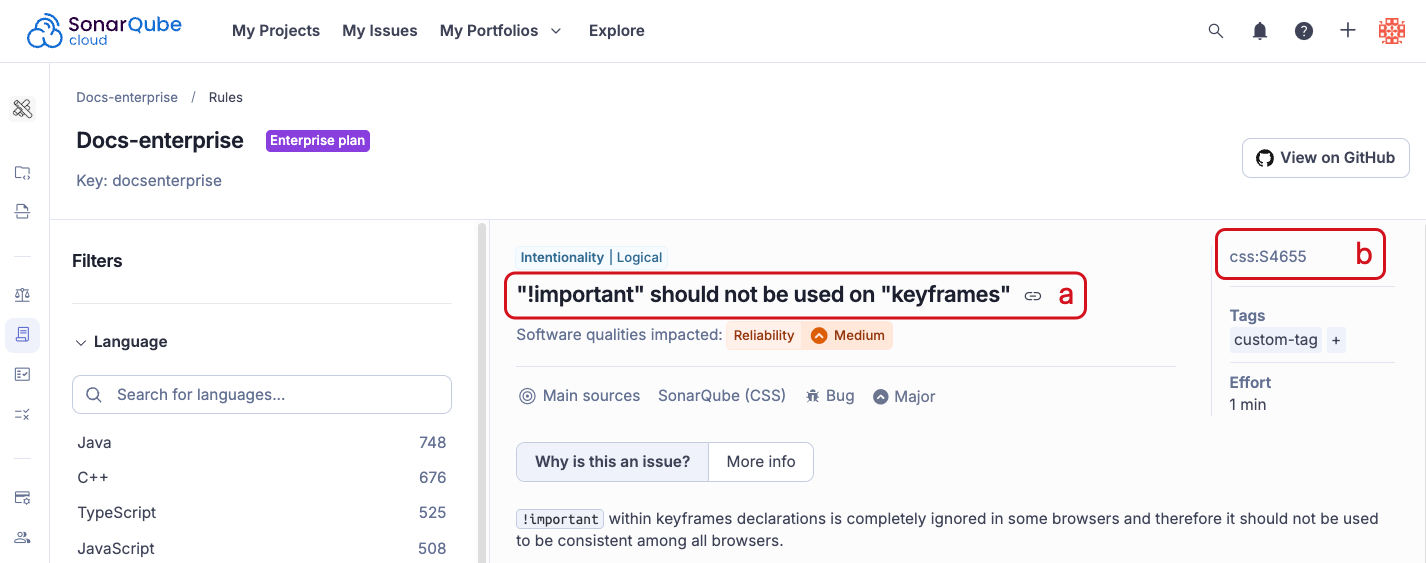Go to Docs-enterprise breadcrumb link
The height and width of the screenshot is (563, 1426).
click(127, 98)
